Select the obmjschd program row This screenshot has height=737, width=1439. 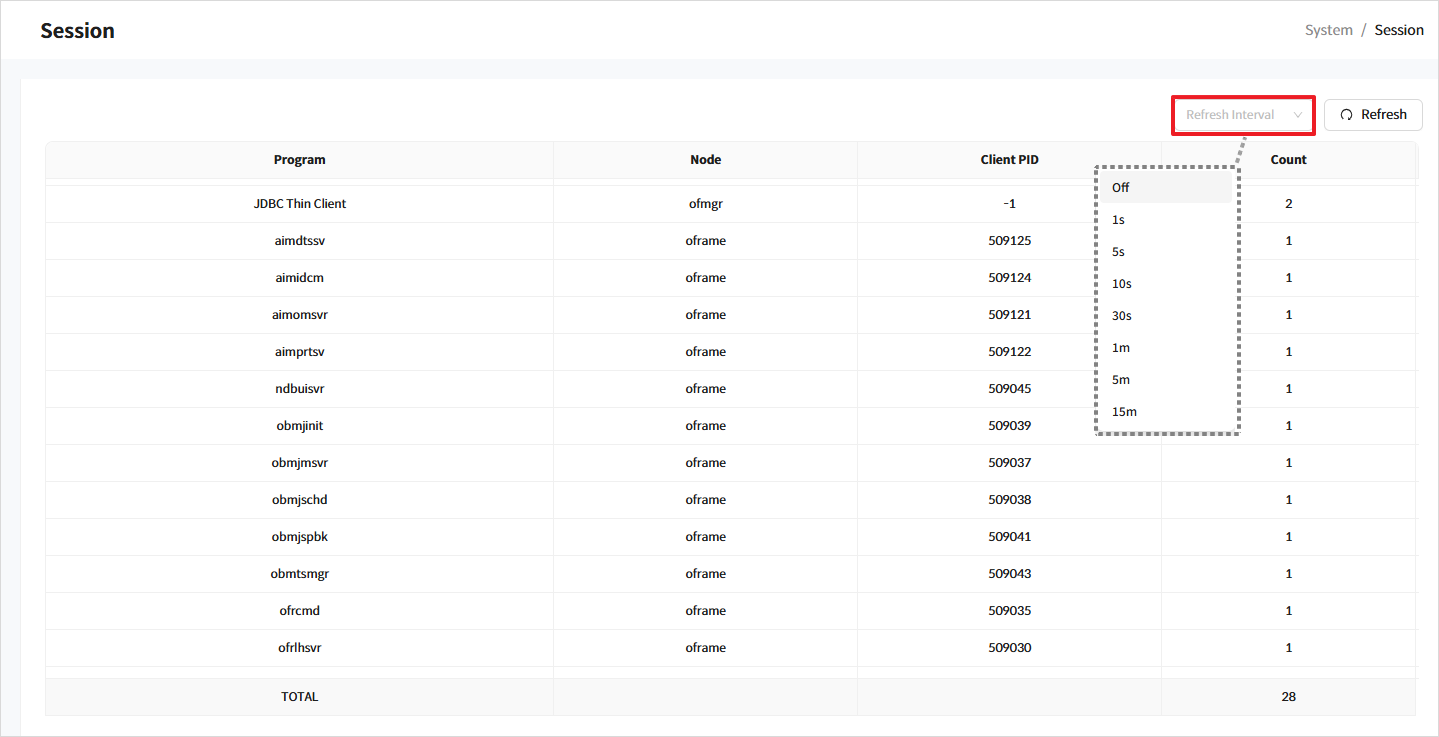pos(299,500)
